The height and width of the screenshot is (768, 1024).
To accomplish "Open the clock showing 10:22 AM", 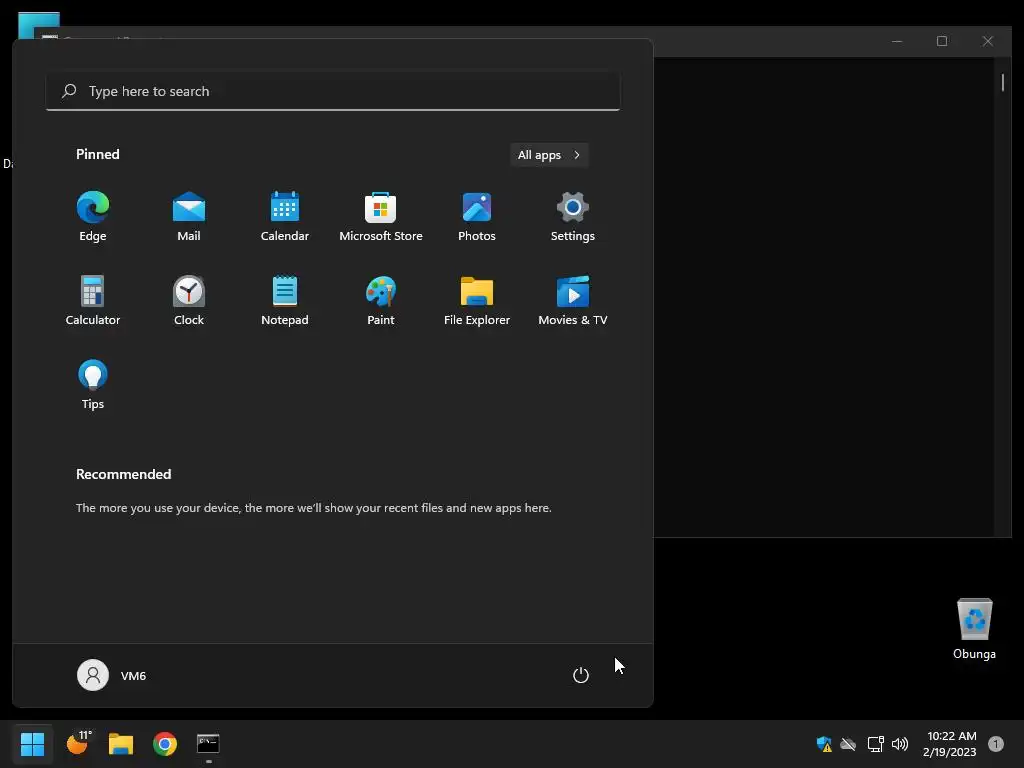I will pos(950,744).
